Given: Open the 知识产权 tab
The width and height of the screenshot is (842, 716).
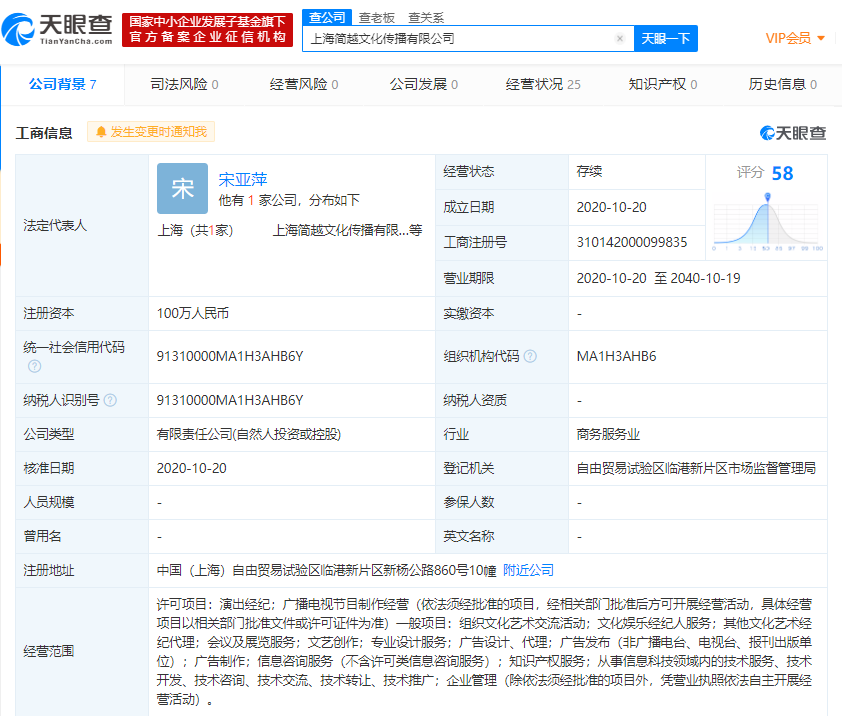Looking at the screenshot, I should (663, 84).
